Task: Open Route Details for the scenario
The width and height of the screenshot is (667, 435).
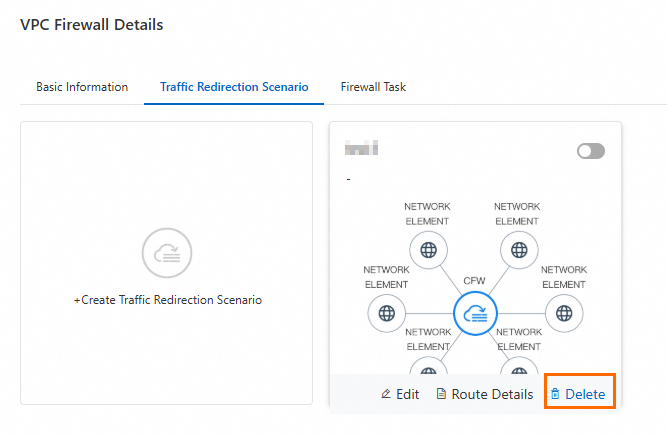Action: tap(492, 394)
